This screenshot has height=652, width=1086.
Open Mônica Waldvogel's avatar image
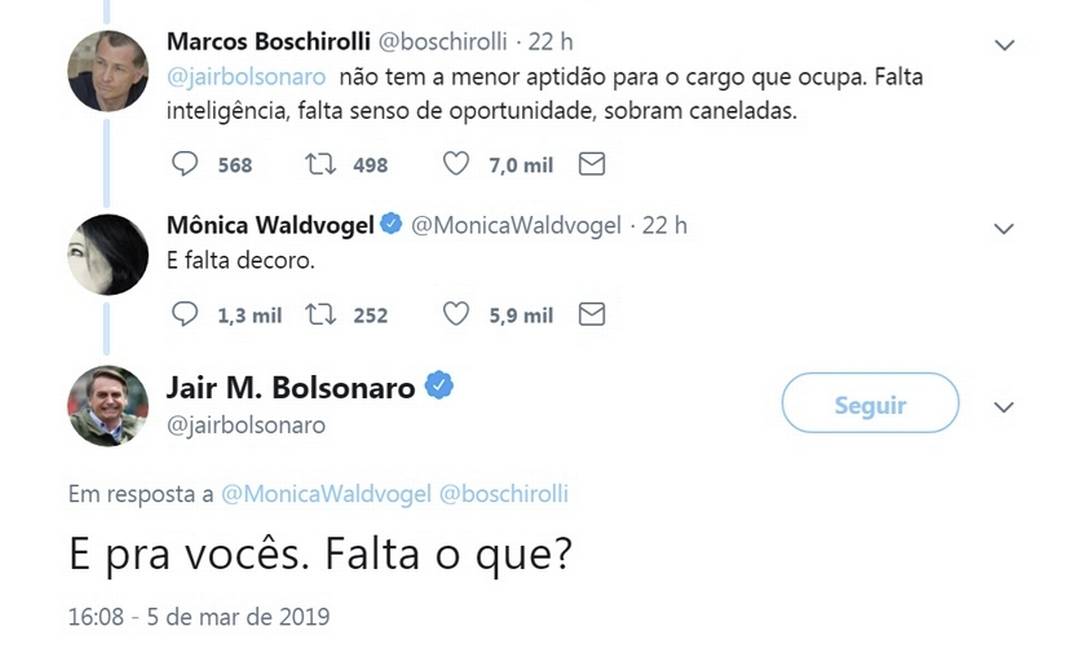[108, 254]
